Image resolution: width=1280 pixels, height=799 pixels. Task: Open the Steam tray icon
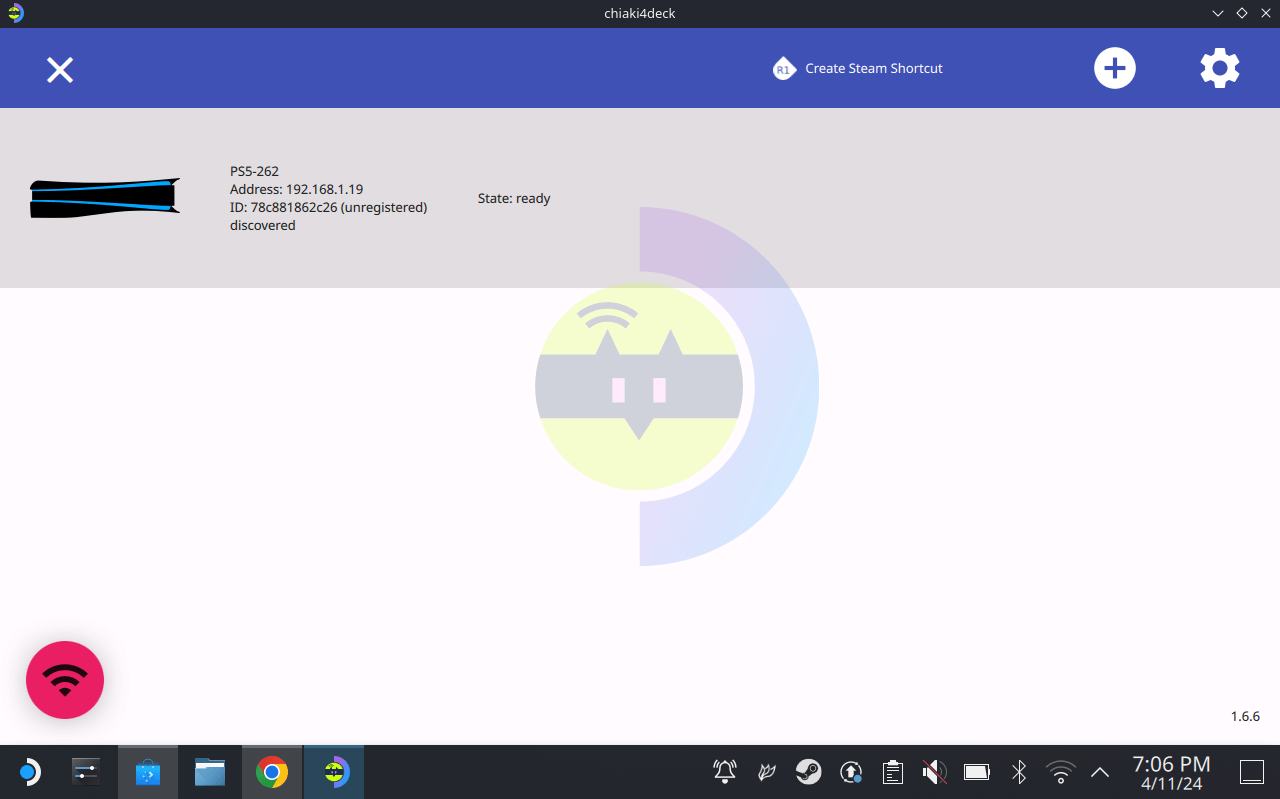click(809, 772)
